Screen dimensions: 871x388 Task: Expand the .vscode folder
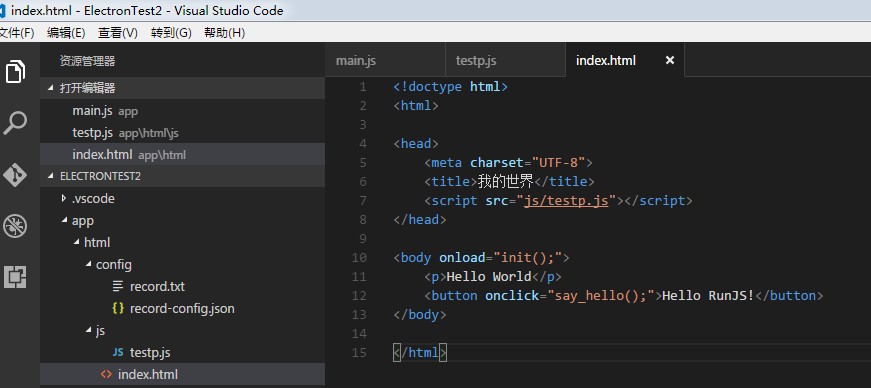click(182, 198)
